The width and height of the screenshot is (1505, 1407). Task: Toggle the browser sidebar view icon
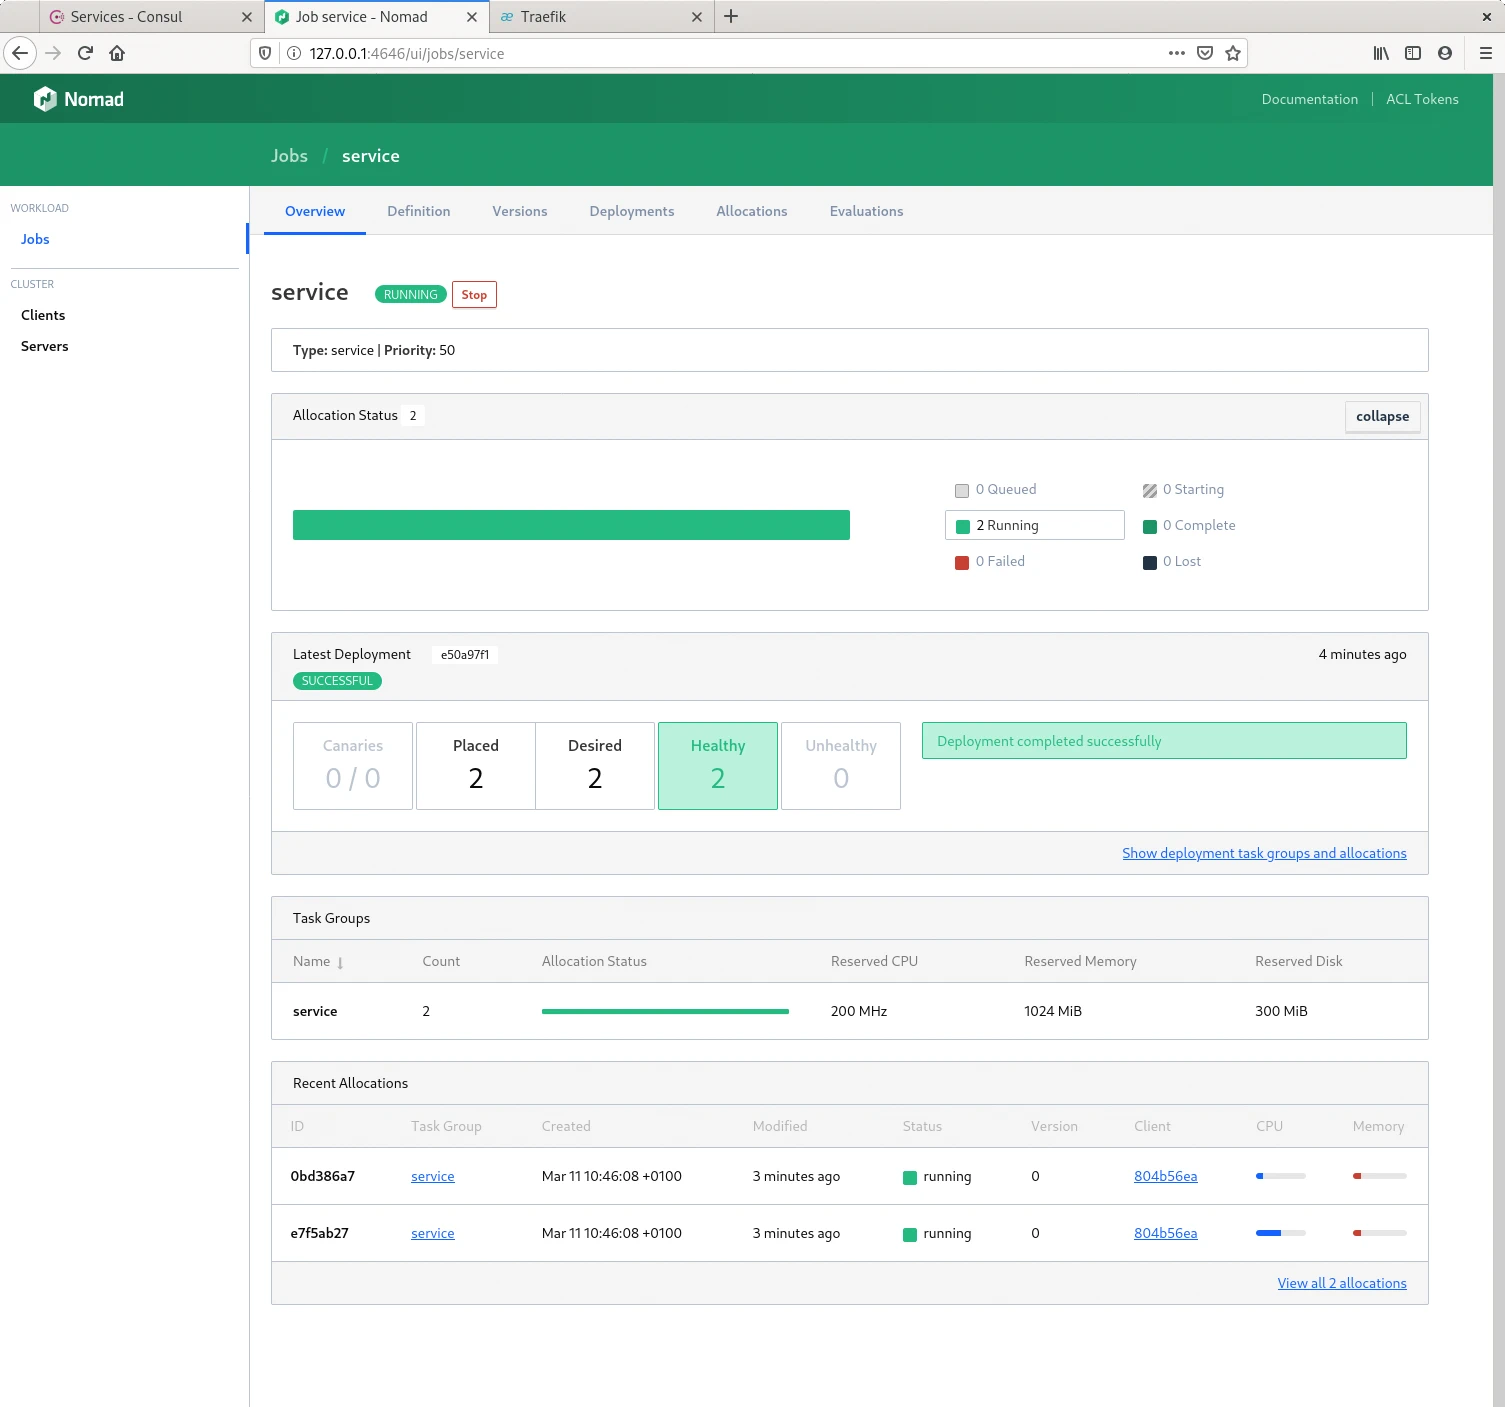pos(1413,53)
